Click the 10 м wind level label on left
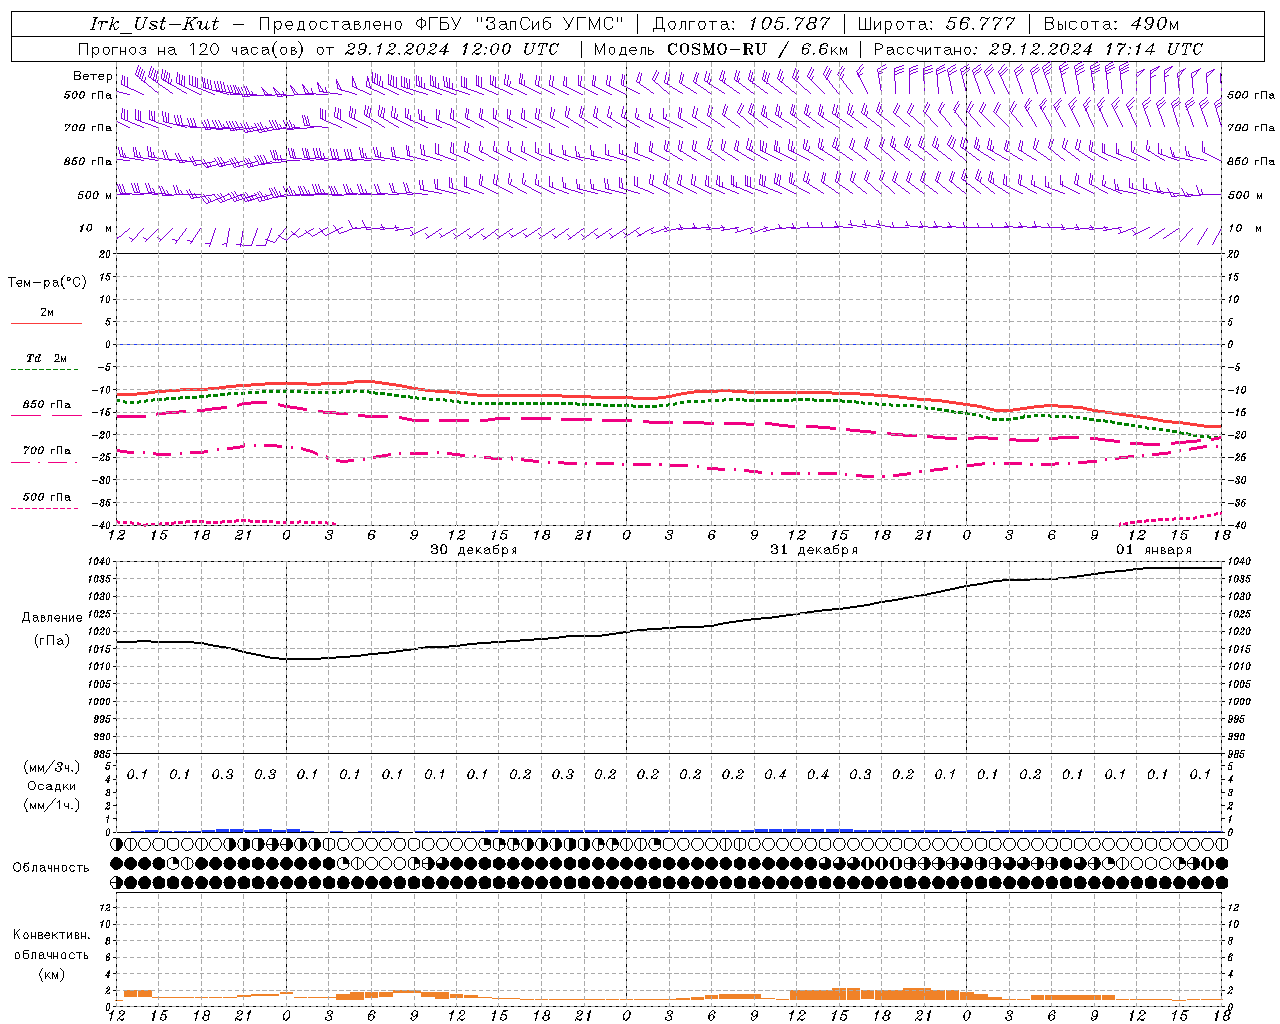The image size is (1280, 1024). [x=96, y=228]
